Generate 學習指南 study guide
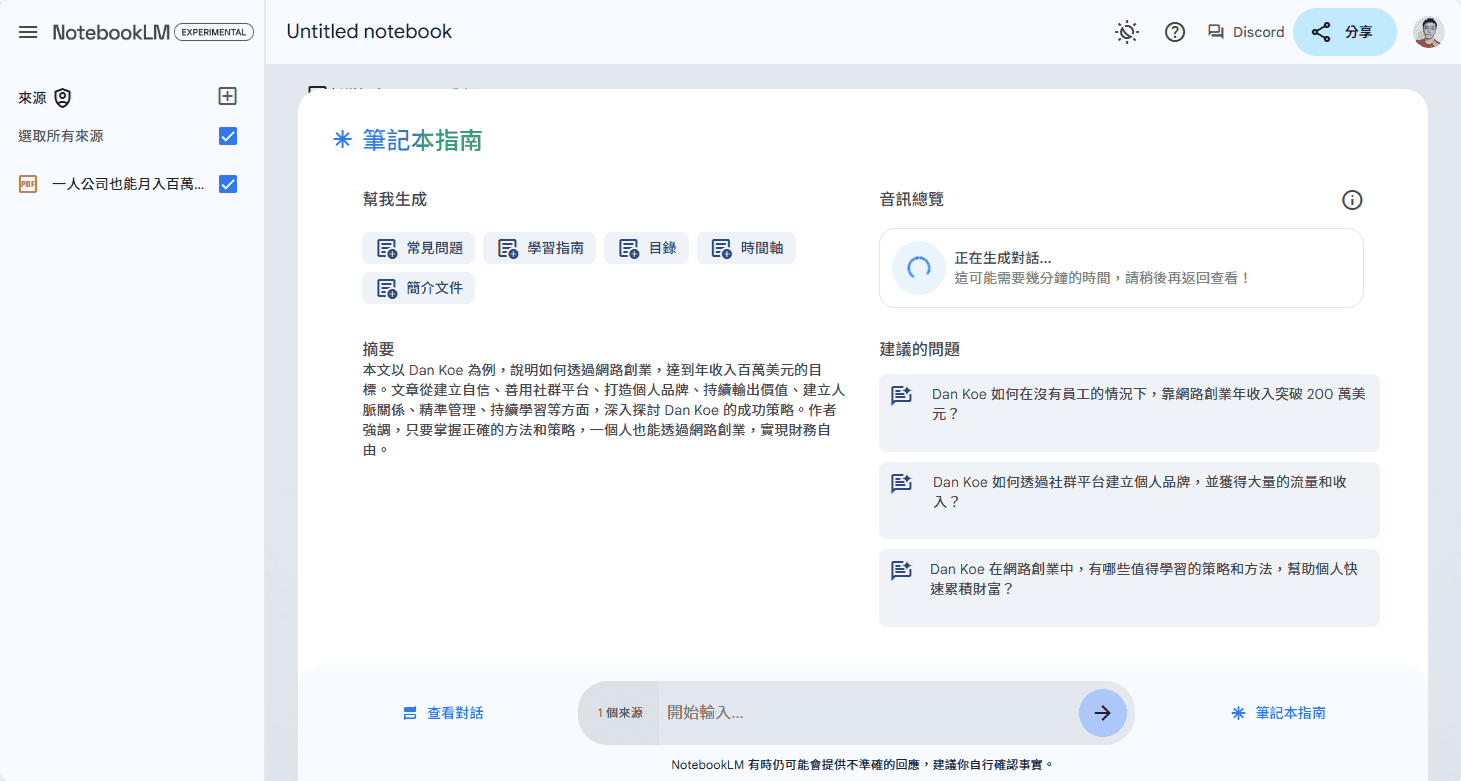Viewport: 1461px width, 781px height. (540, 248)
